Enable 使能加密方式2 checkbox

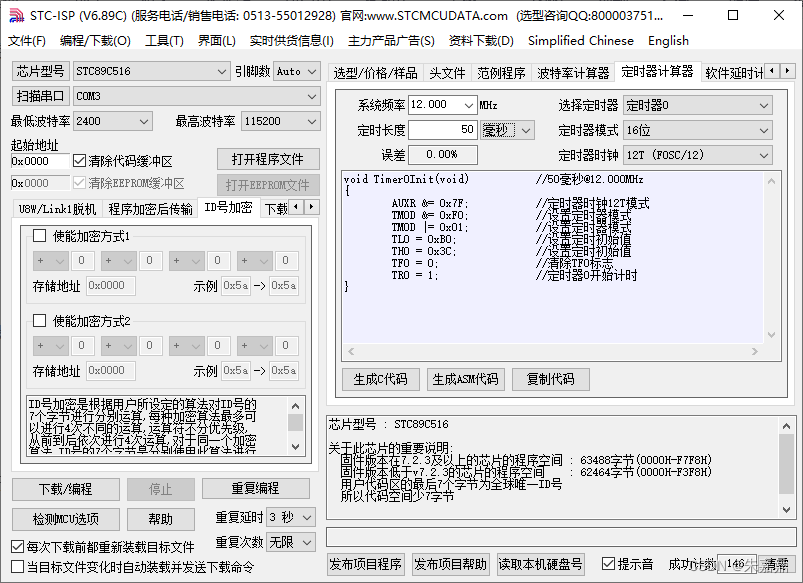point(39,321)
